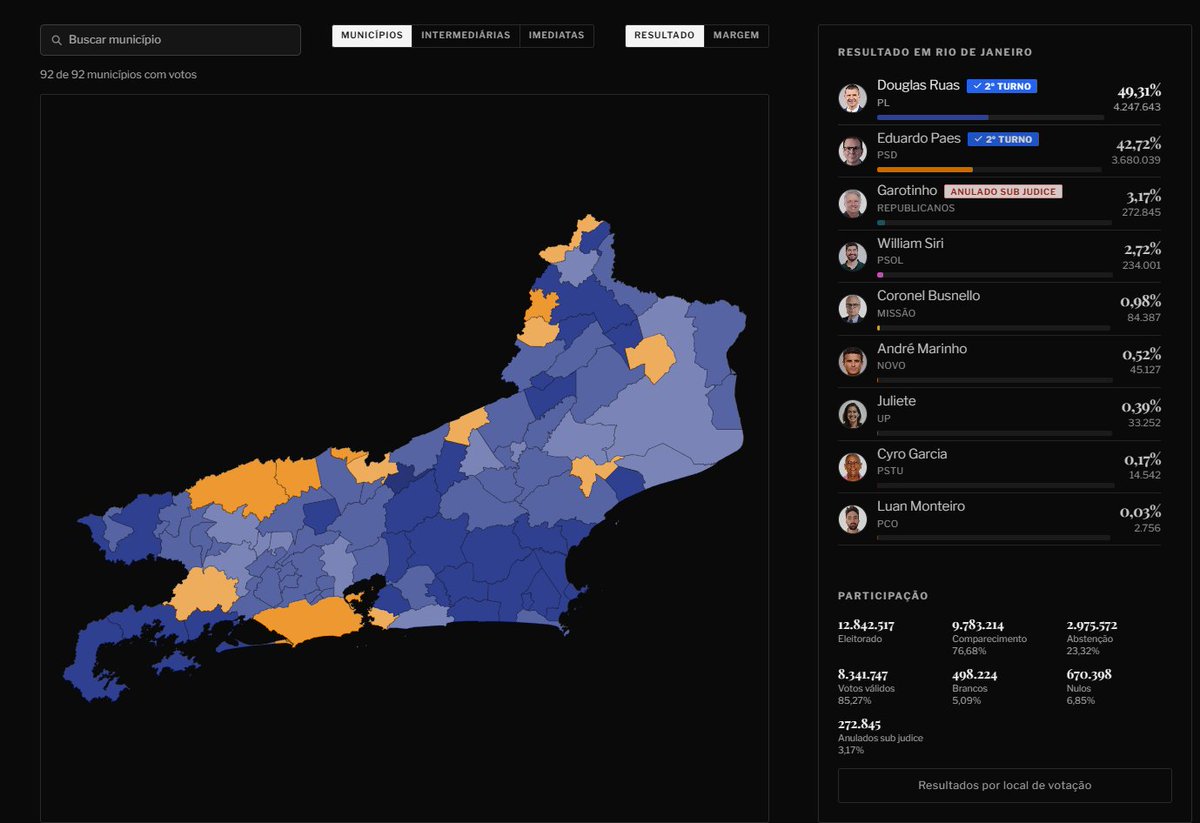Click the 2º TURNO badge beside Douglas Ruas
Viewport: 1200px width, 823px height.
click(1002, 86)
